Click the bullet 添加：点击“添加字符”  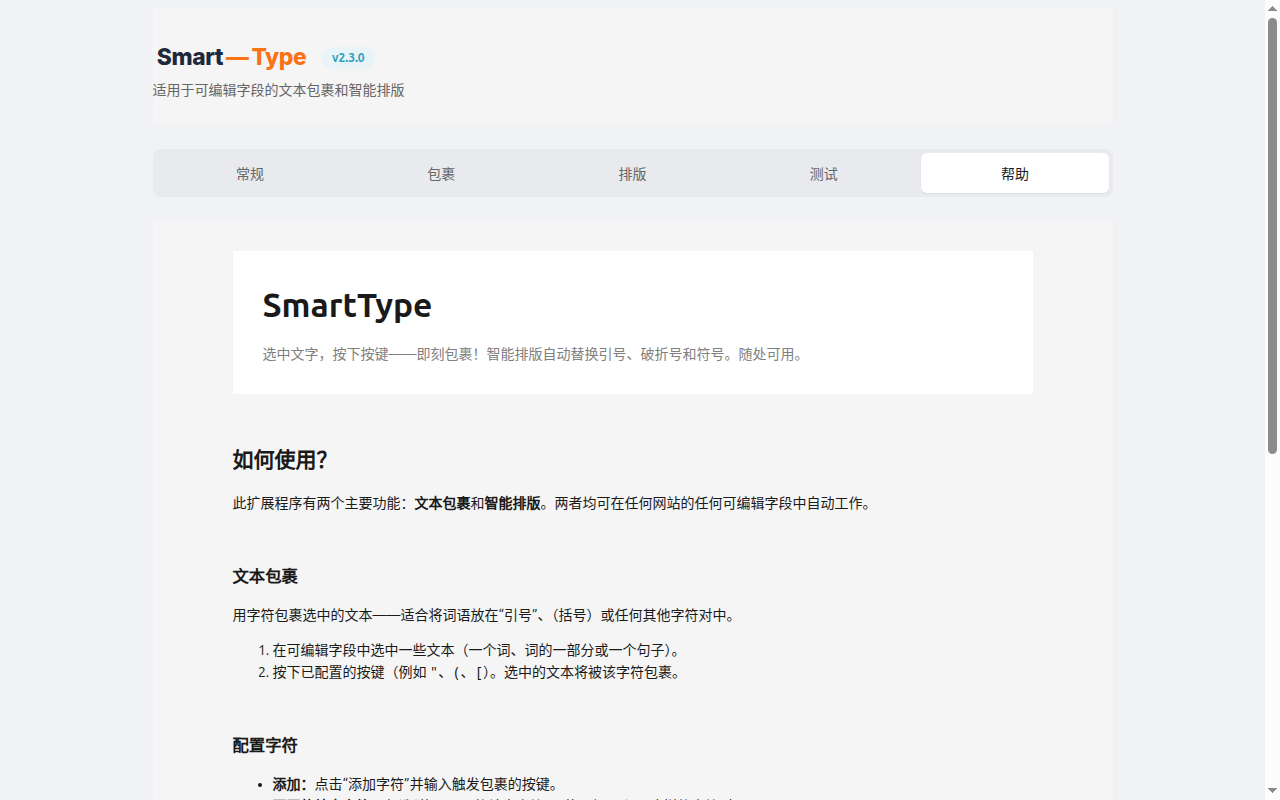click(x=415, y=784)
